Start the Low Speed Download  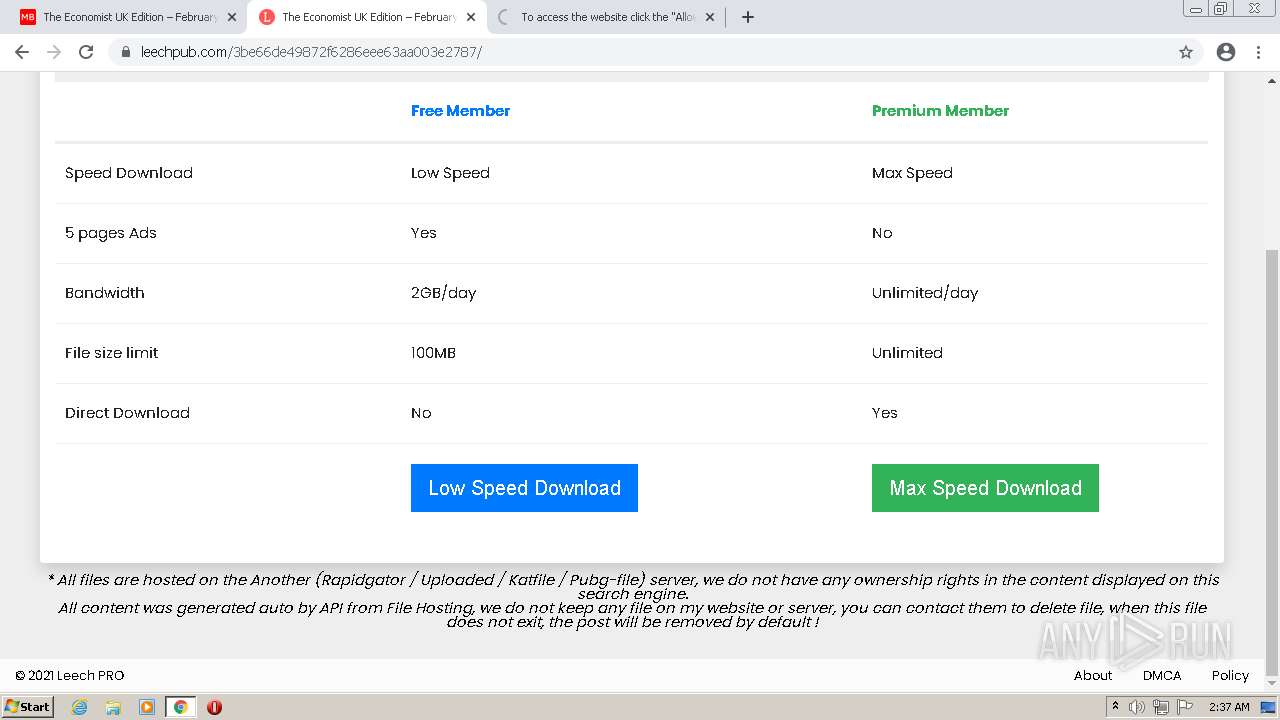click(524, 488)
